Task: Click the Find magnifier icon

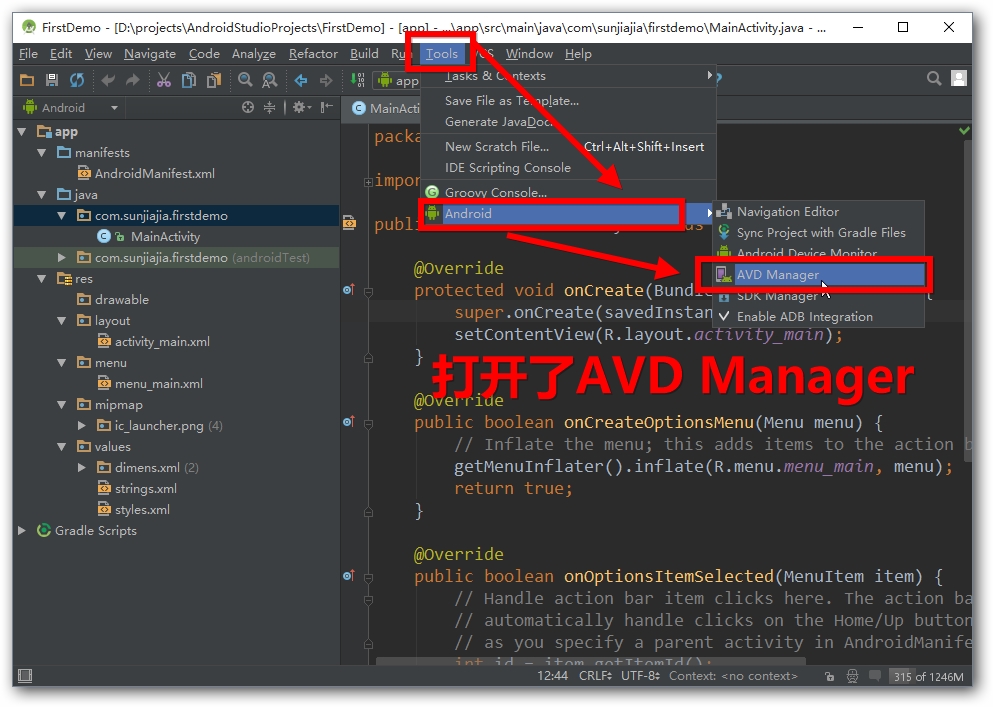Action: (x=245, y=80)
